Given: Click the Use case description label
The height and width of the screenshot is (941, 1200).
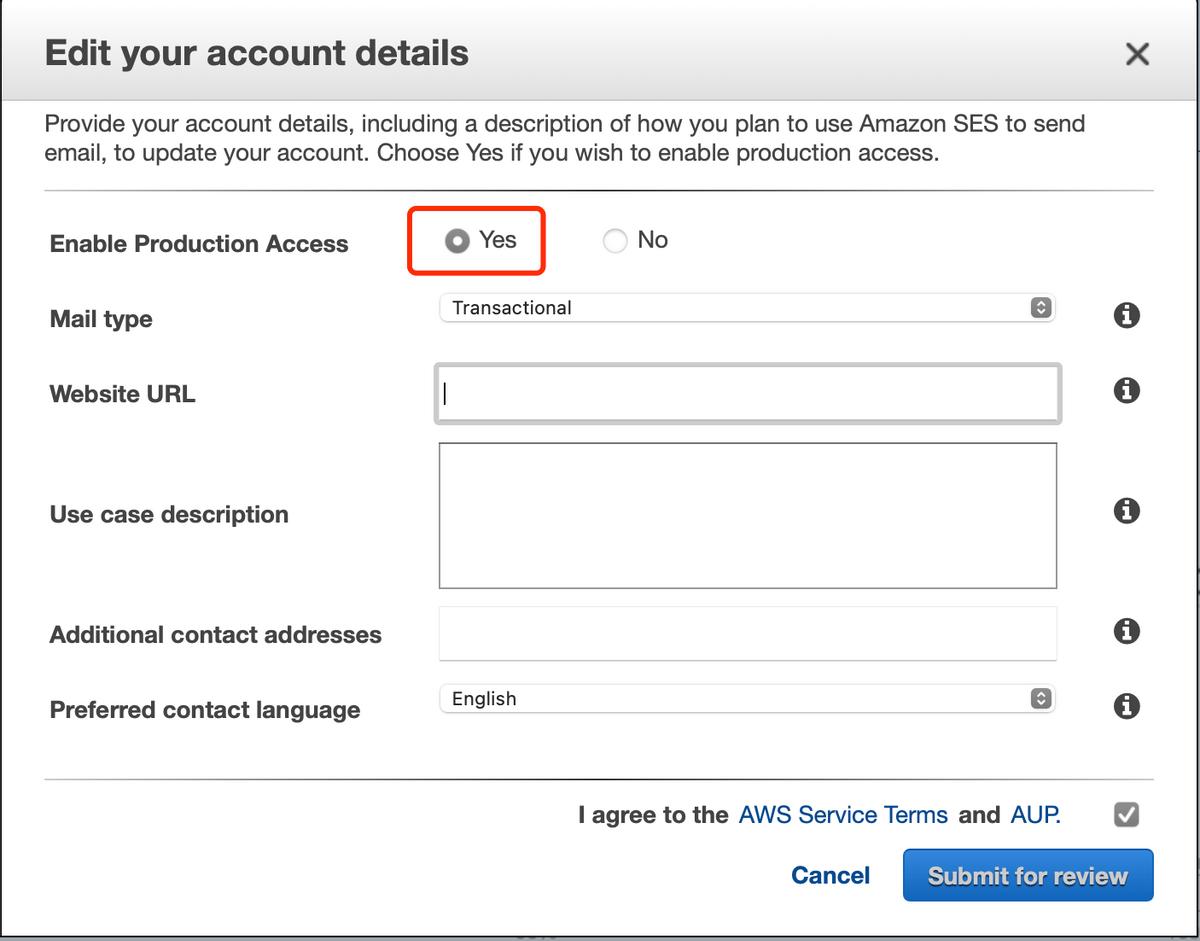Looking at the screenshot, I should point(169,515).
